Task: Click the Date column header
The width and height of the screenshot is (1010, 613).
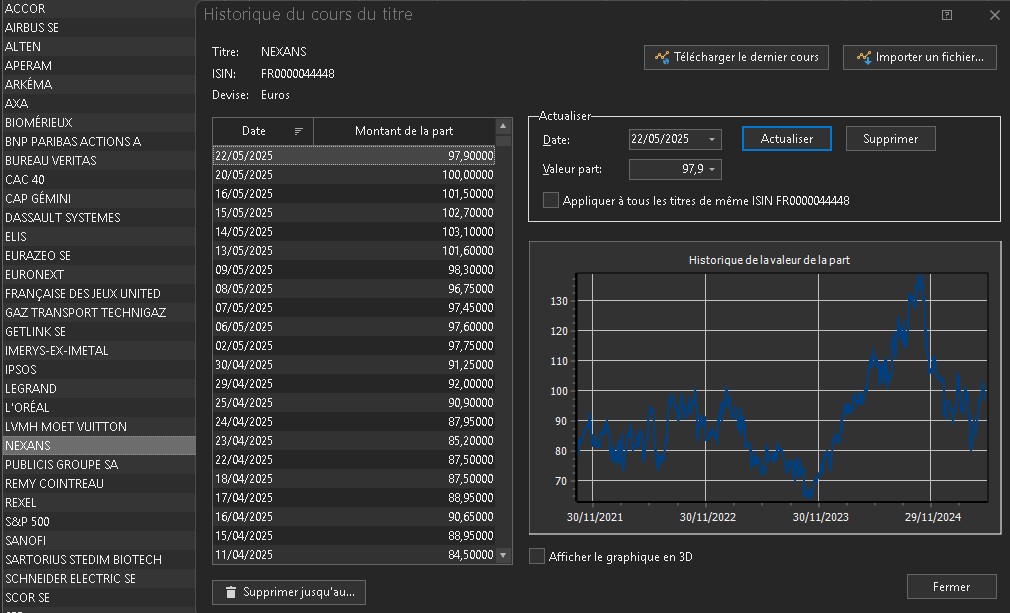Action: pyautogui.click(x=263, y=131)
